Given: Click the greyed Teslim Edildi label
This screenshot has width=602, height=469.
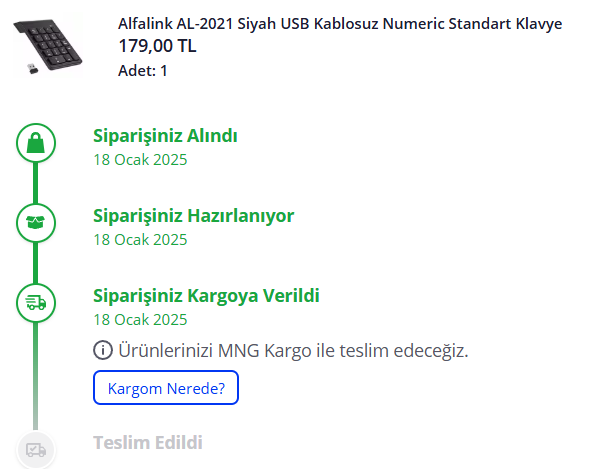Looking at the screenshot, I should click(x=148, y=442).
